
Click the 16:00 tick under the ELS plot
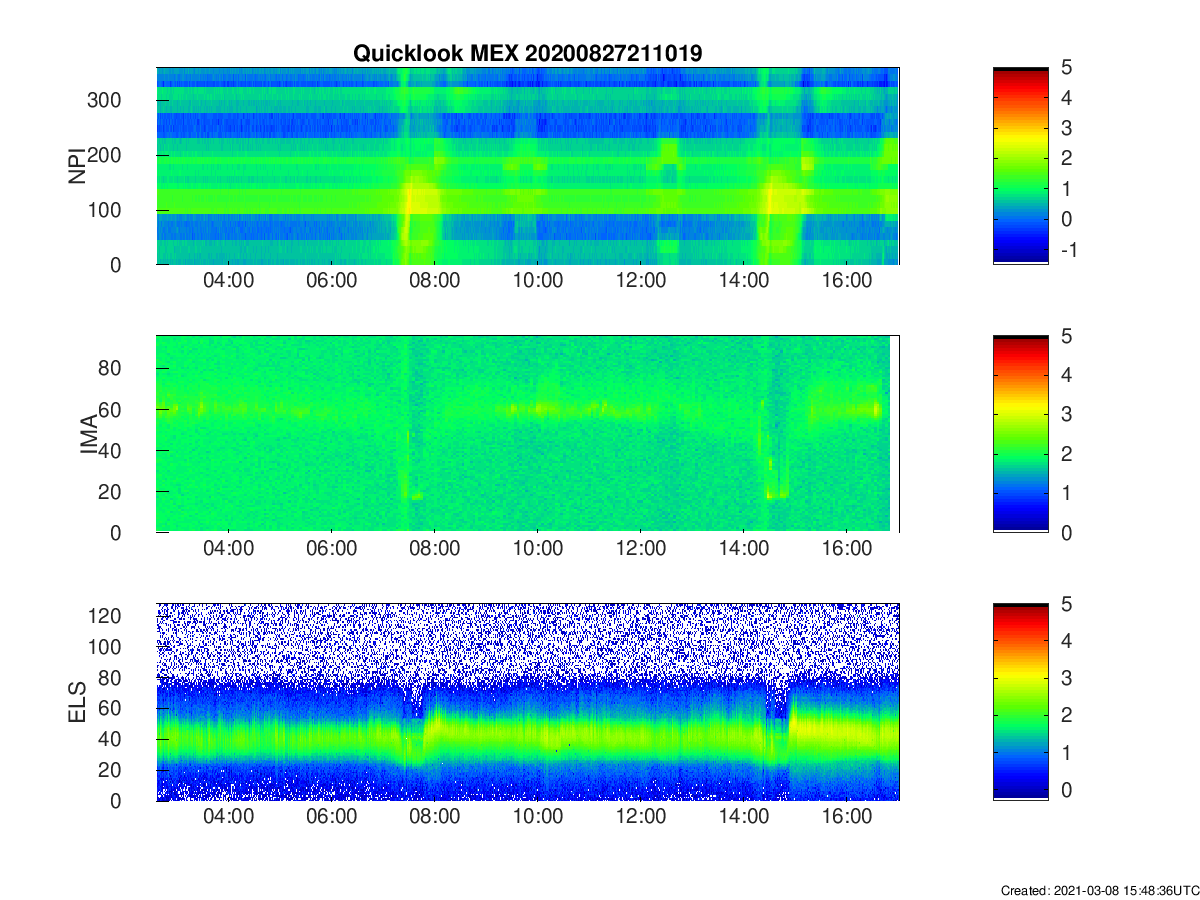(x=847, y=817)
